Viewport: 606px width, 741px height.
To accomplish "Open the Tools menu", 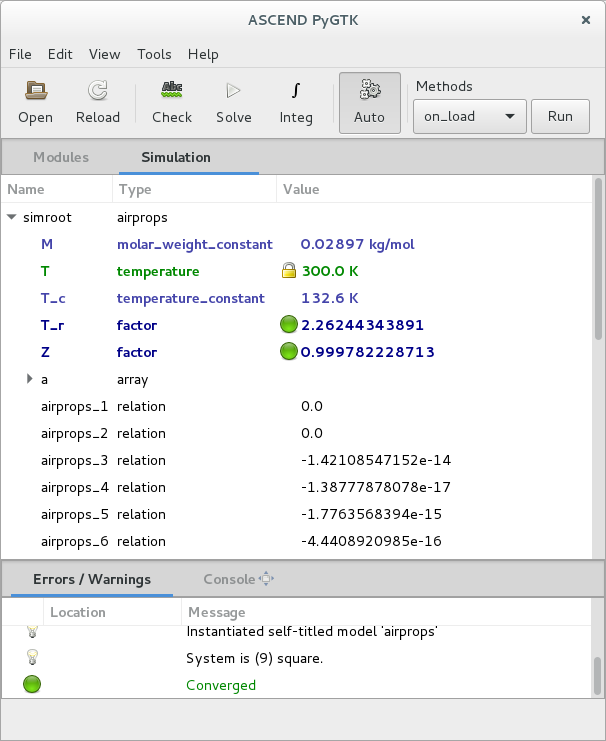I will pyautogui.click(x=154, y=54).
